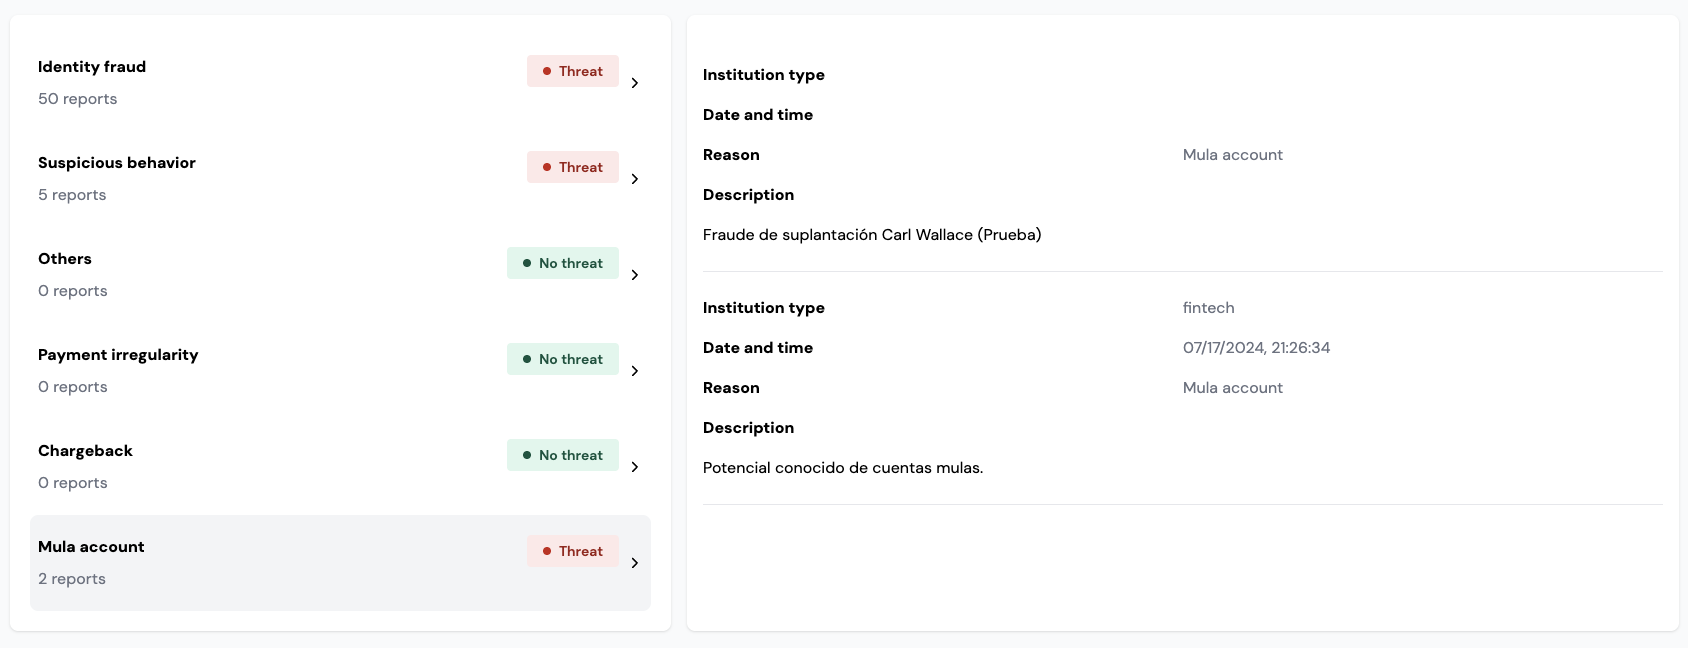Click Chargeback row chevron arrow
The image size is (1688, 648).
click(x=635, y=467)
